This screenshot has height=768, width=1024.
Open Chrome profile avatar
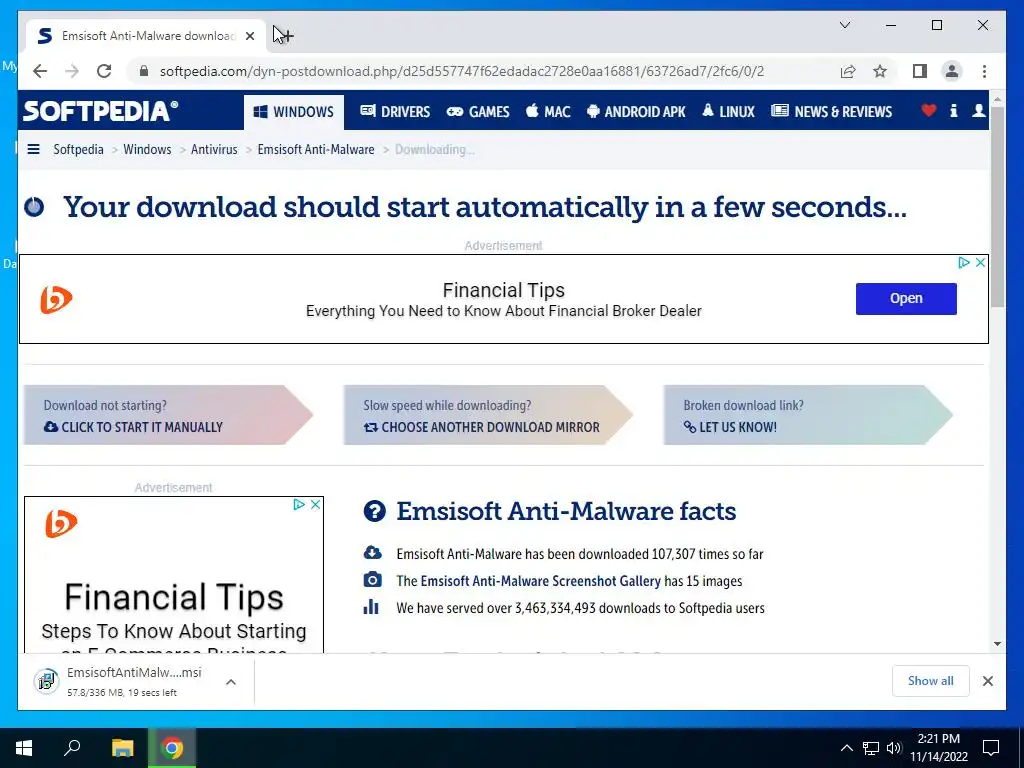tap(952, 71)
